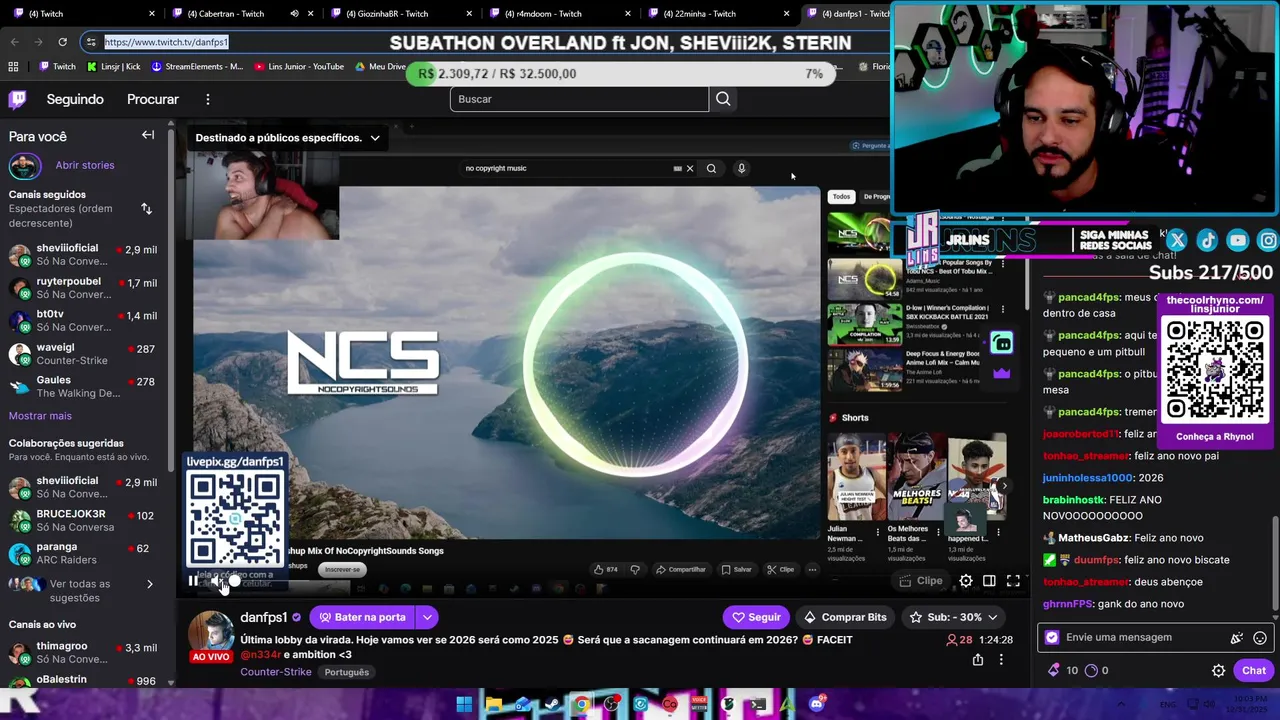Screen dimensions: 1280x720
Task: Open the Counter-Strike category link
Action: [276, 672]
